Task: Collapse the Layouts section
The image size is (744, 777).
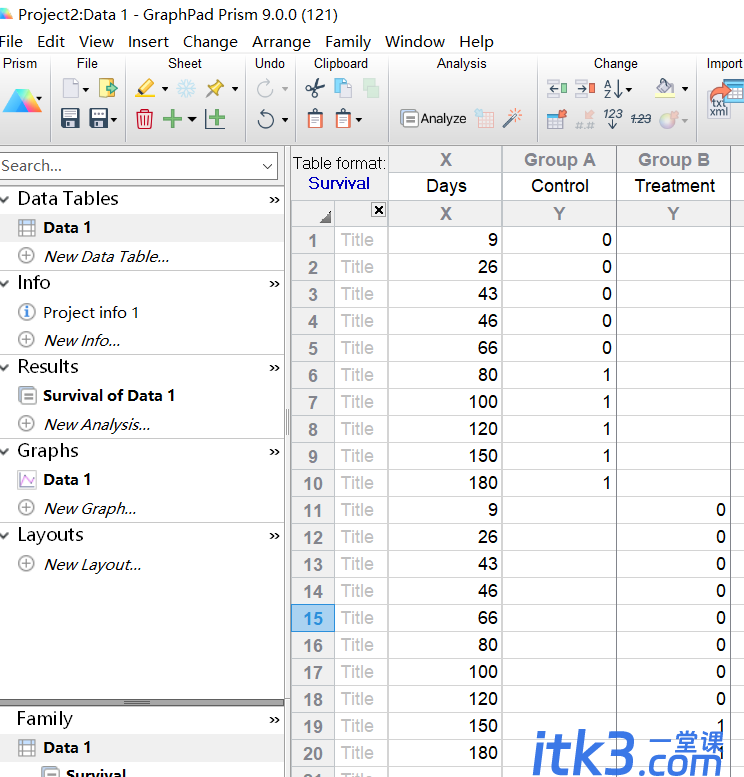Action: coord(5,536)
